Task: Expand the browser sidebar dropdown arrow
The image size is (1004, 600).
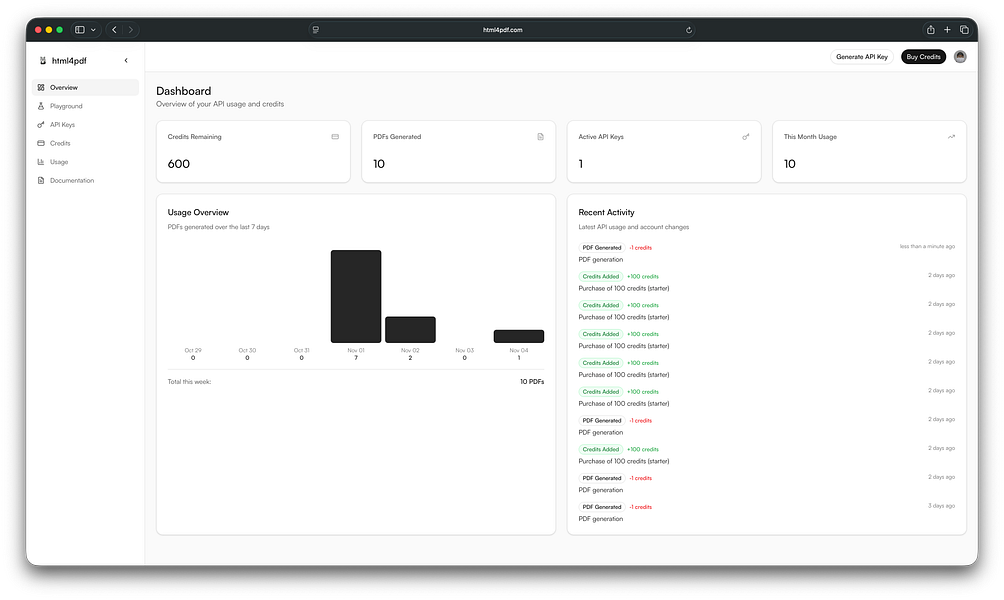Action: point(93,29)
